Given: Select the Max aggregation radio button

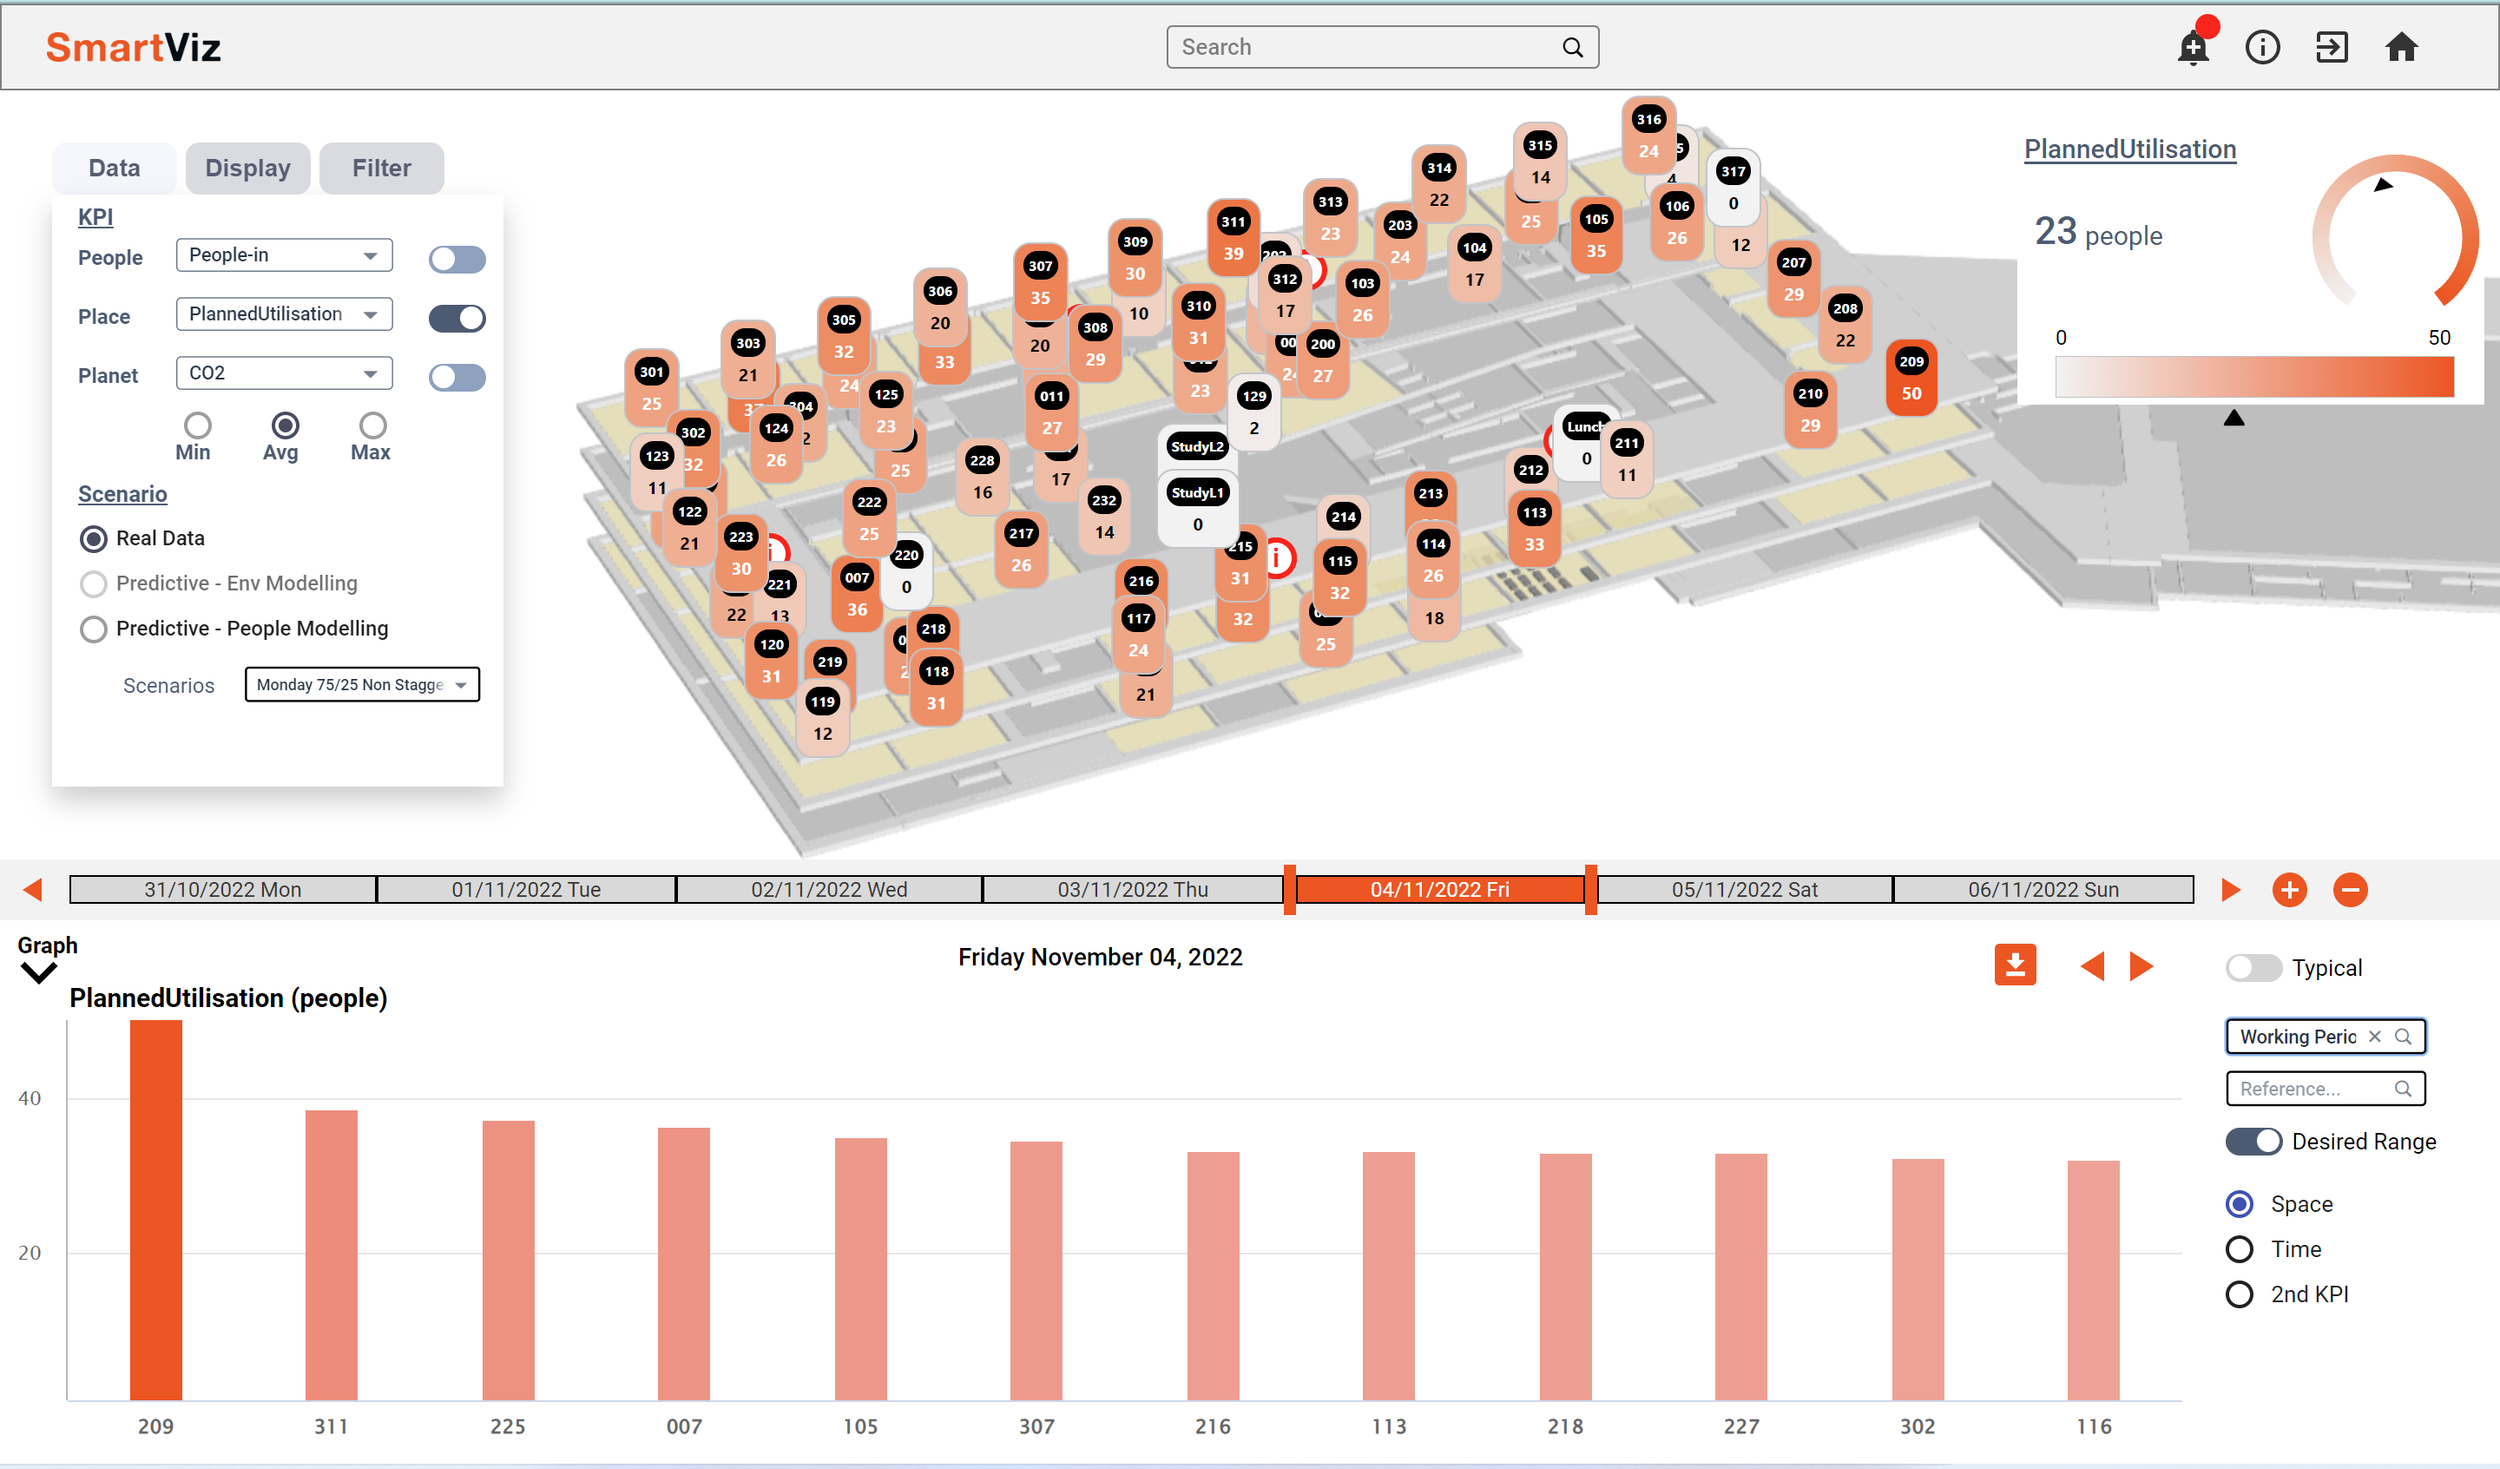Looking at the screenshot, I should pos(370,424).
